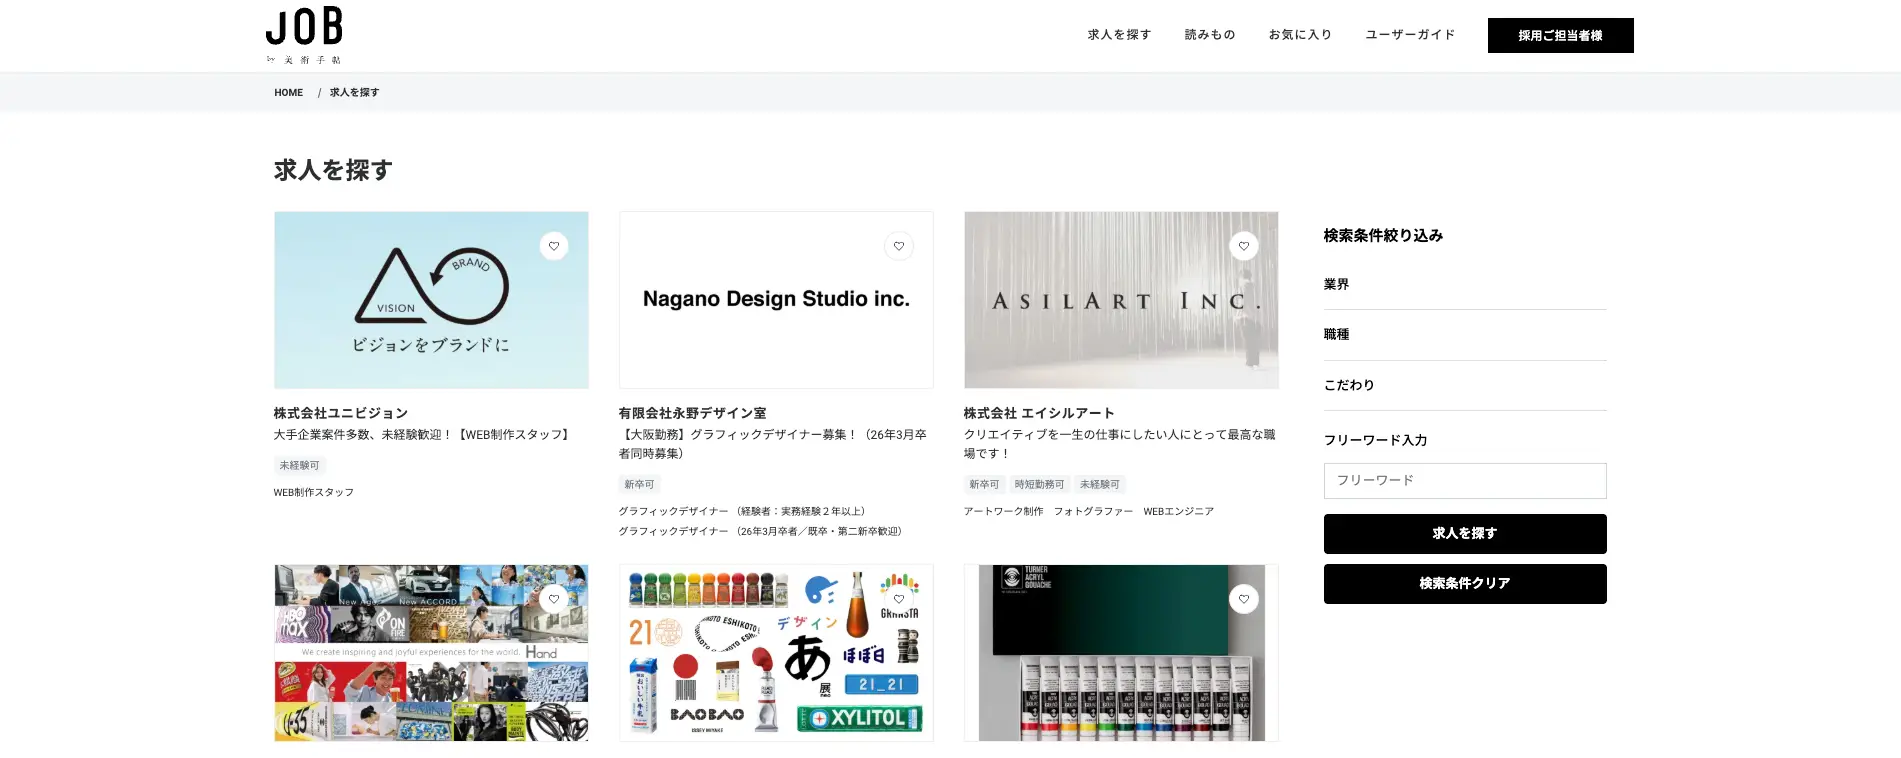The width and height of the screenshot is (1901, 758).
Task: Go to お気に入り in the header
Action: pyautogui.click(x=1300, y=35)
